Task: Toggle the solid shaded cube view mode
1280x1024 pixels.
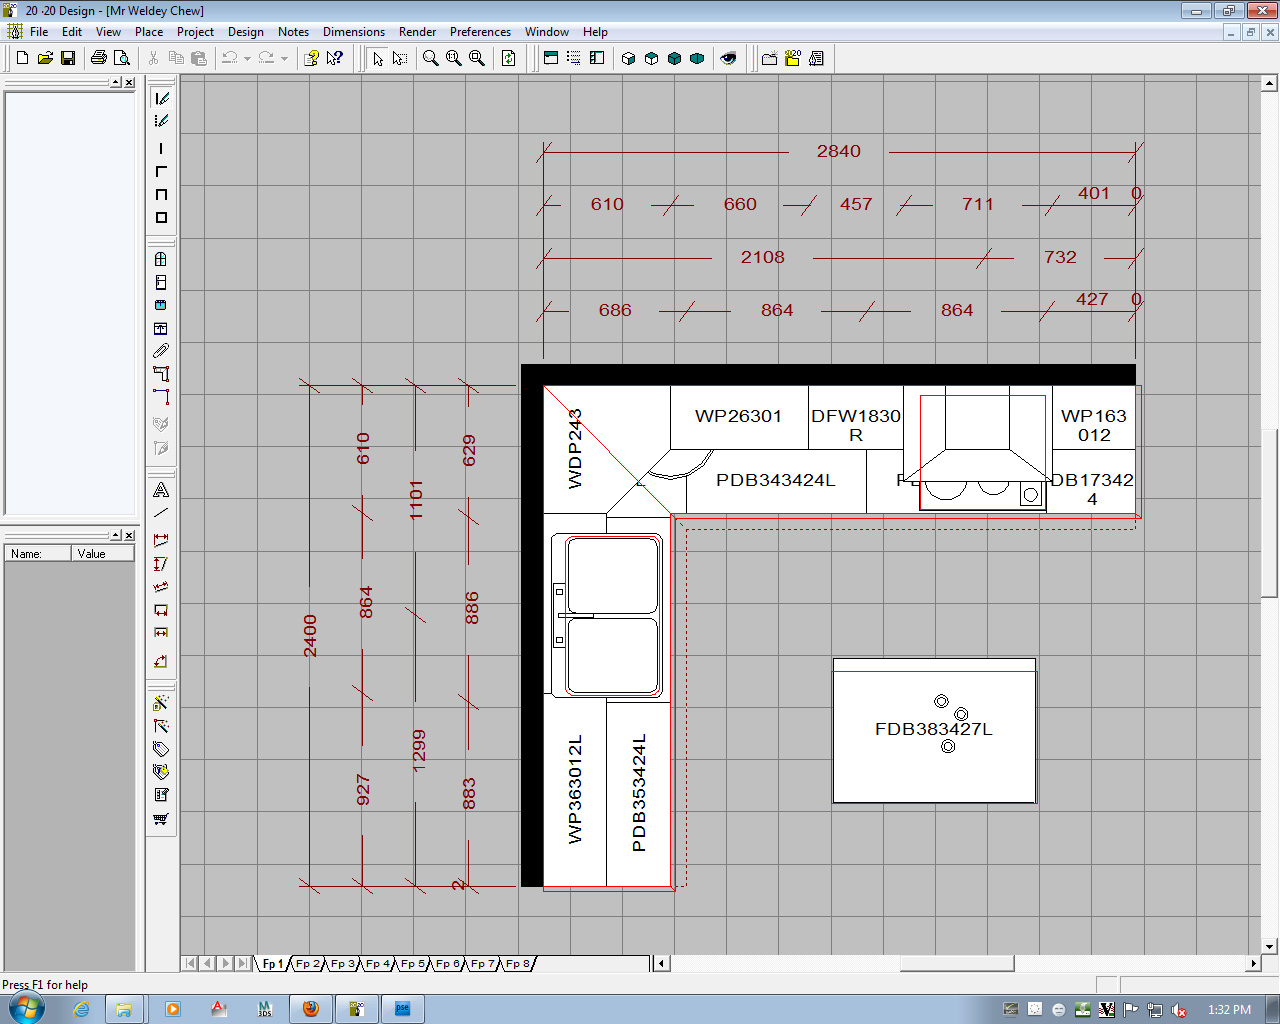Action: coord(674,58)
